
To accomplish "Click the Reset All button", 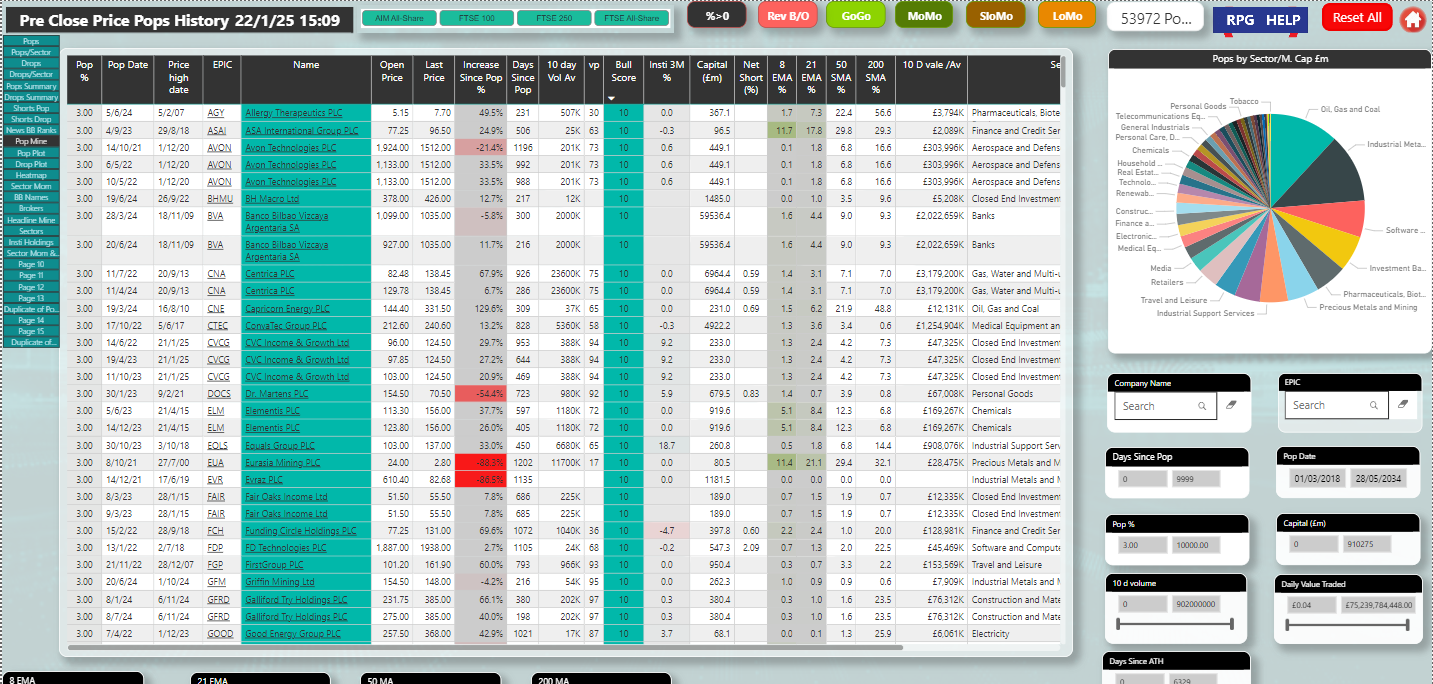I will click(1357, 17).
